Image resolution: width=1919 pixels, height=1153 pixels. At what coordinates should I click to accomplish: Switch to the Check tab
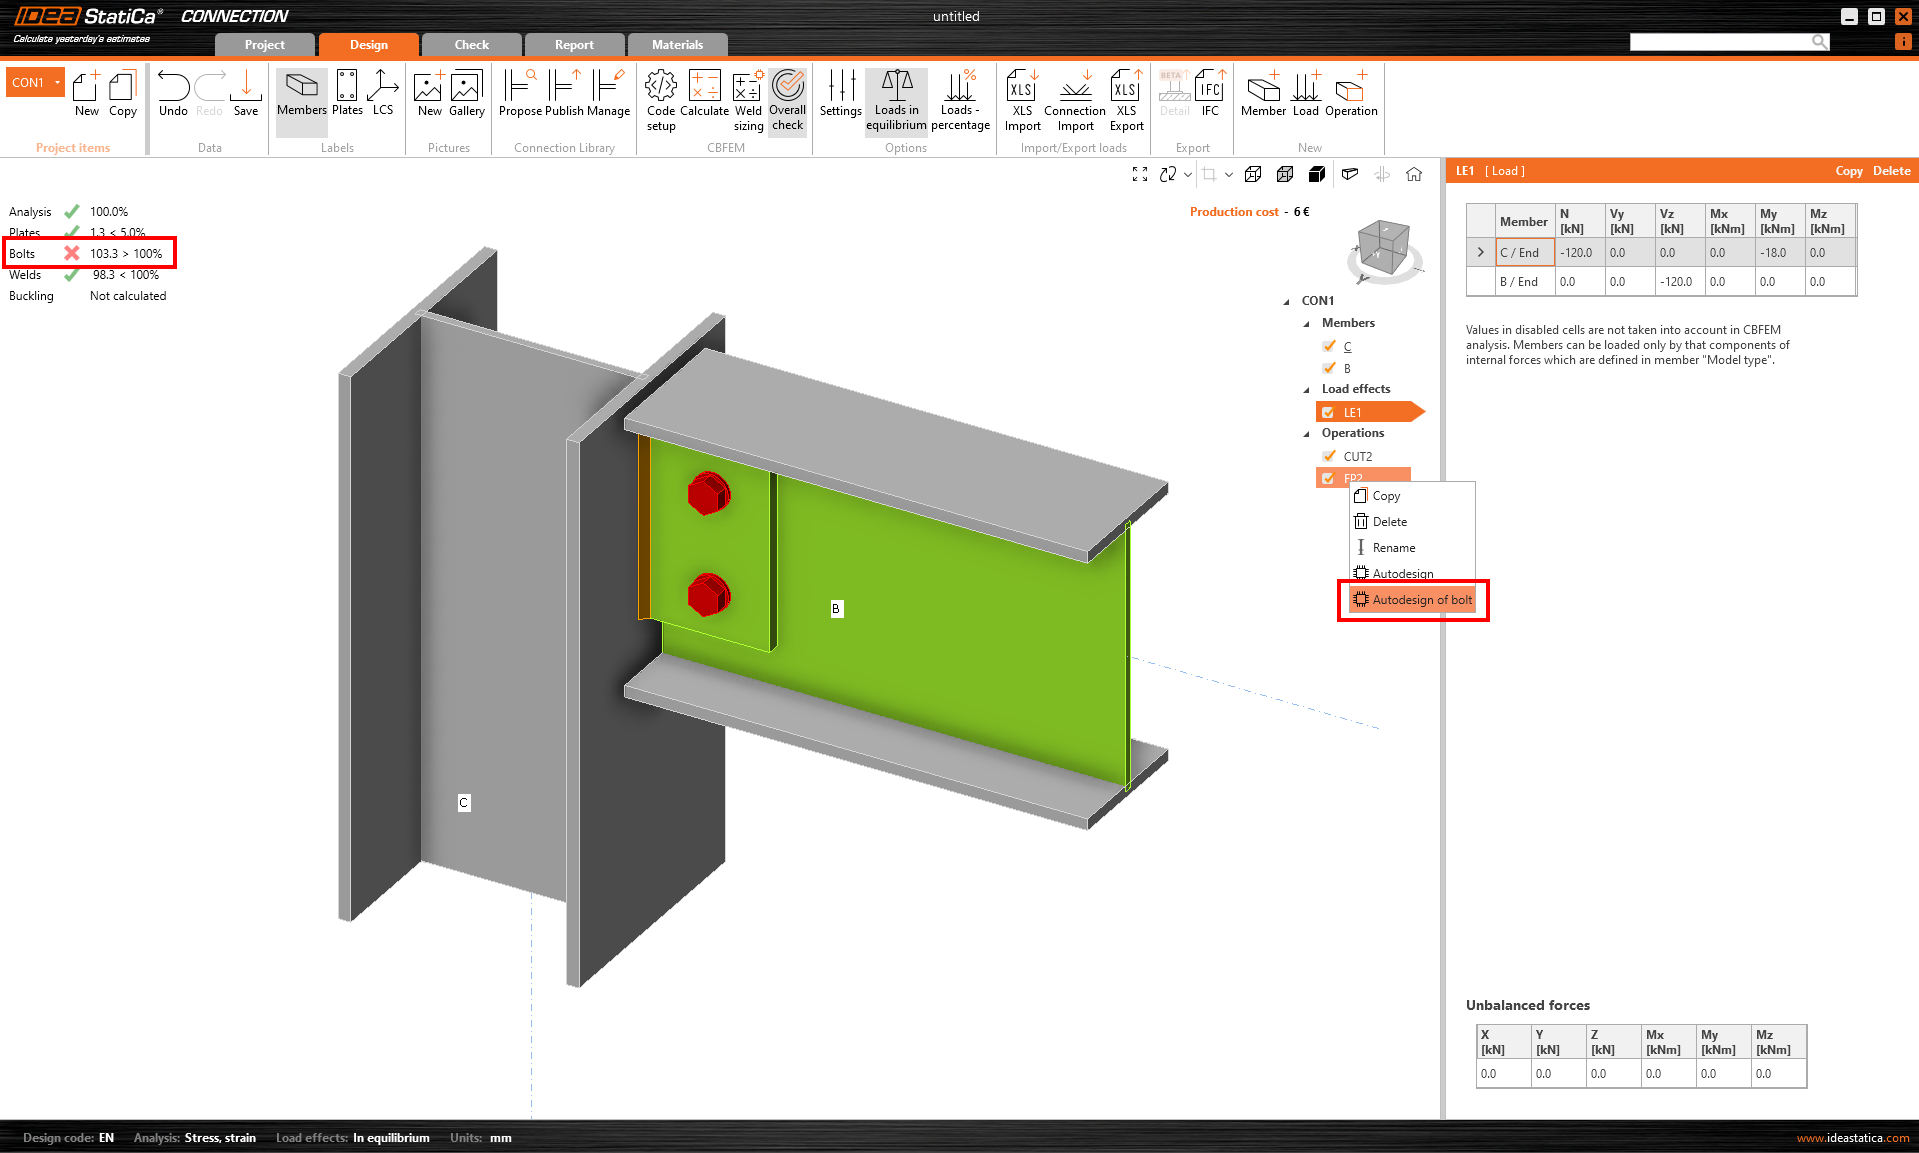coord(471,45)
